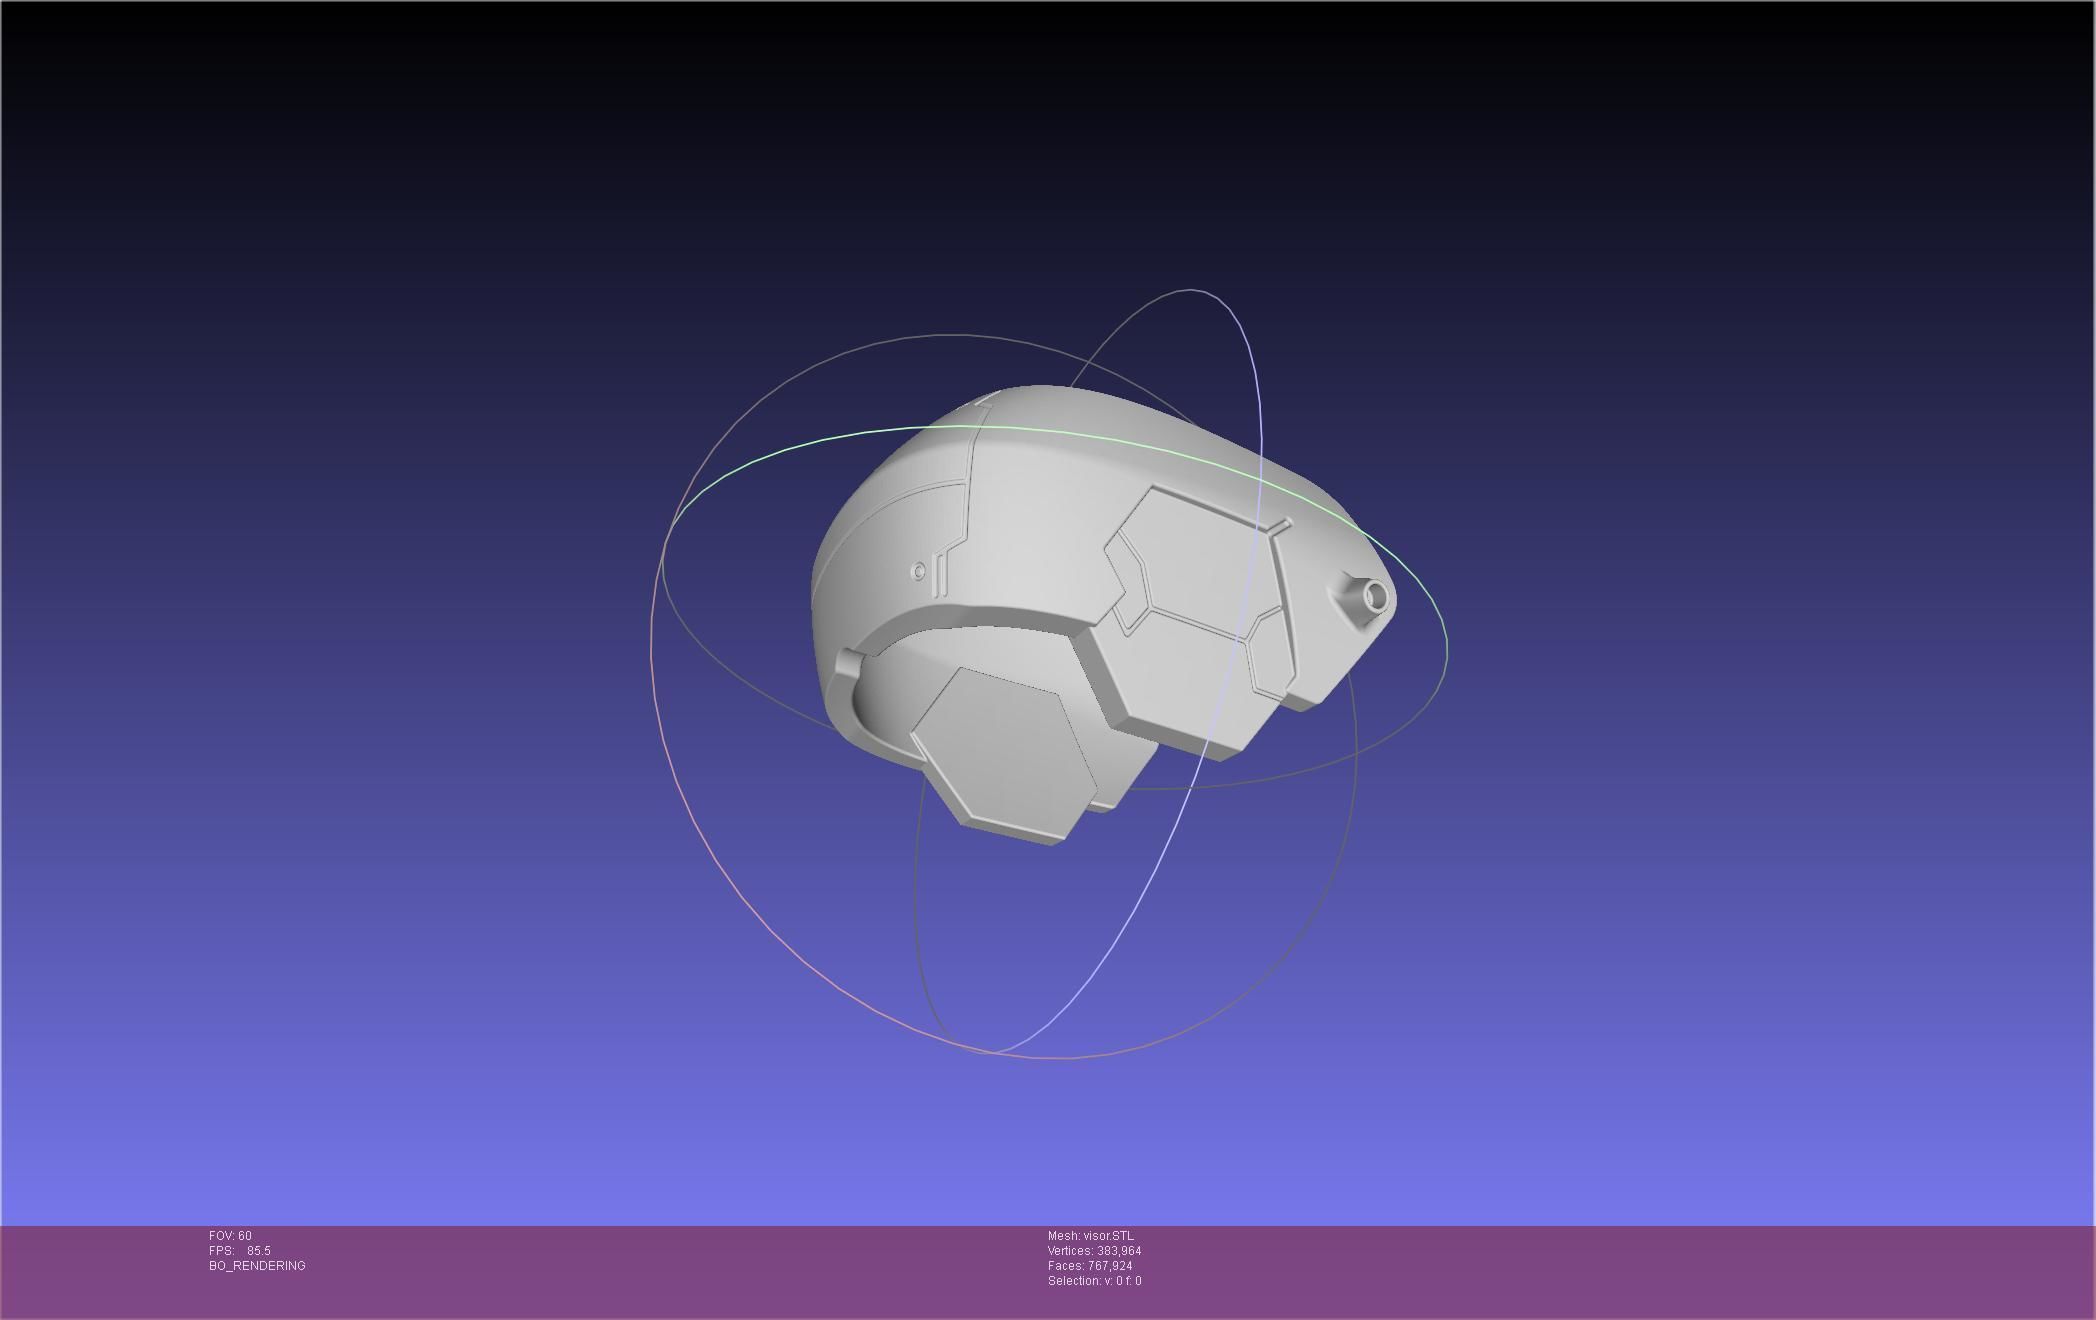Click the 'Vertices: 383,964' text
Image resolution: width=2096 pixels, height=1320 pixels.
coord(1094,1251)
